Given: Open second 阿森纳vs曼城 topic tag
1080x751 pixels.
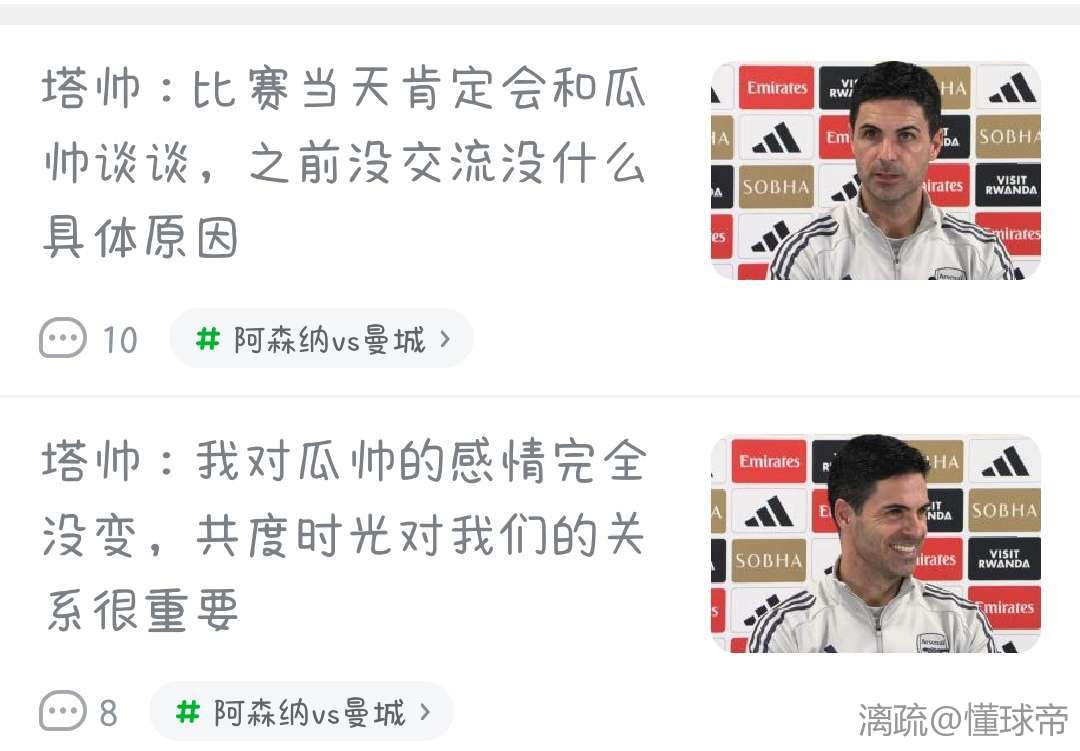Looking at the screenshot, I should point(301,711).
